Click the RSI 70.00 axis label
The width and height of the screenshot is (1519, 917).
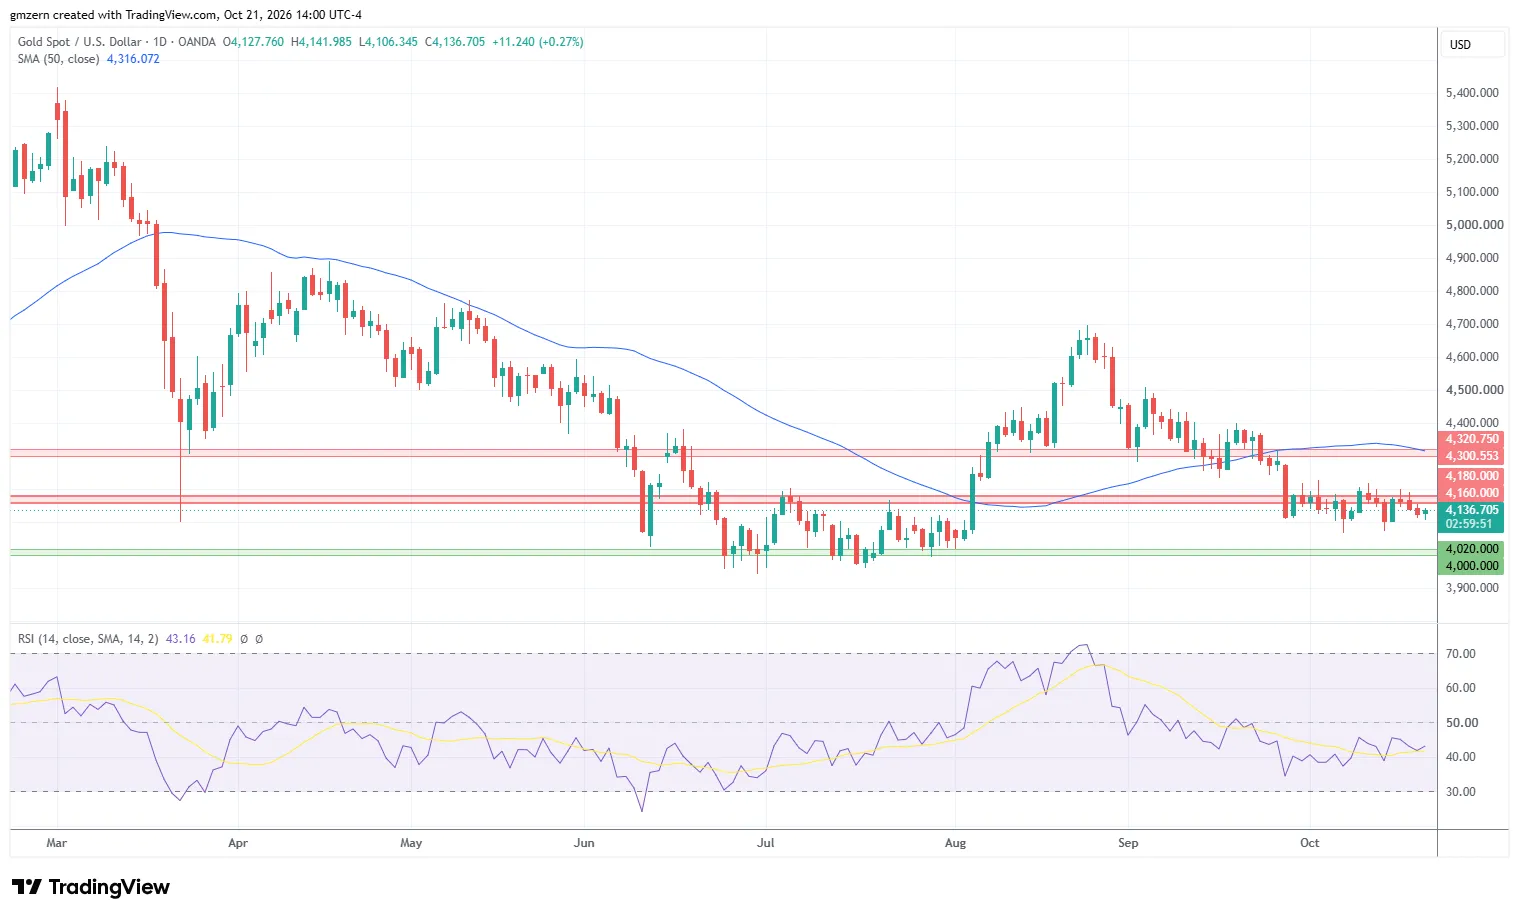pyautogui.click(x=1461, y=654)
